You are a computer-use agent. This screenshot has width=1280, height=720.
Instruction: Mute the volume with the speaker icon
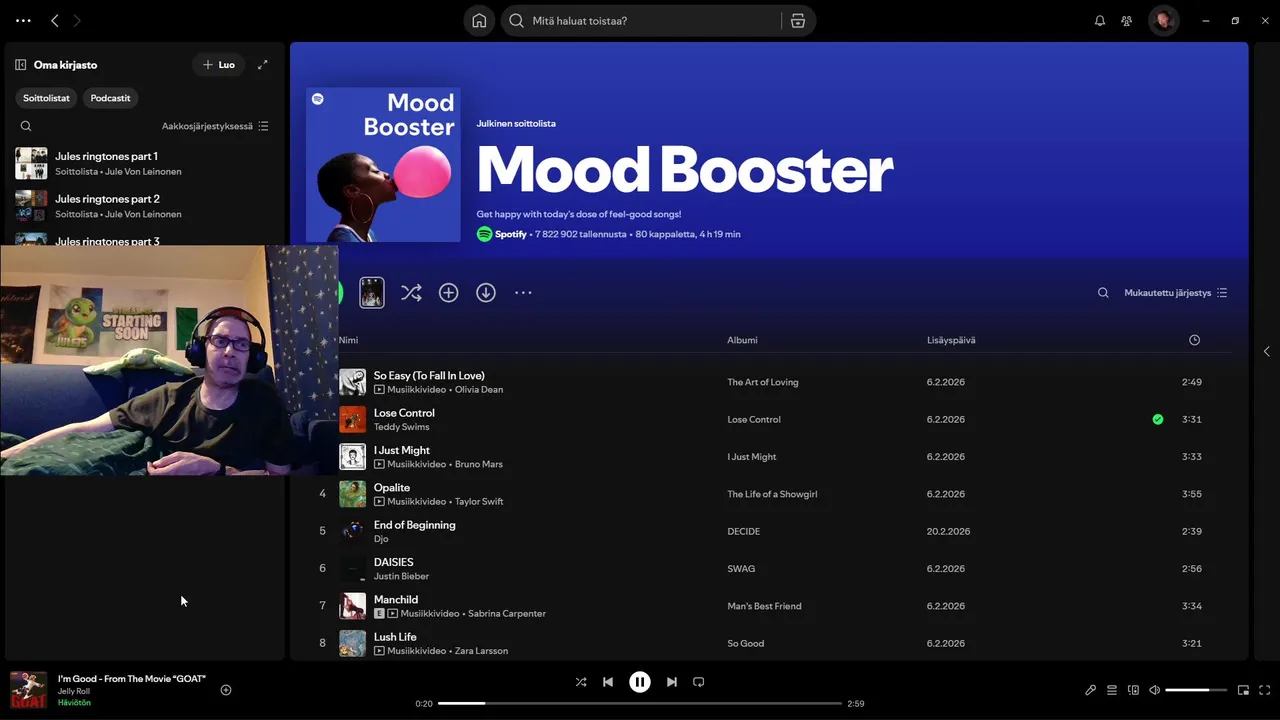(x=1154, y=690)
